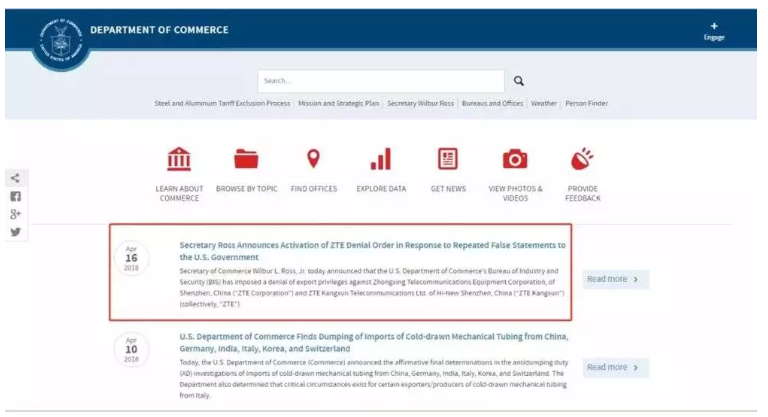The image size is (768, 417).
Task: Share the page via Twitter sidebar icon
Action: click(15, 232)
